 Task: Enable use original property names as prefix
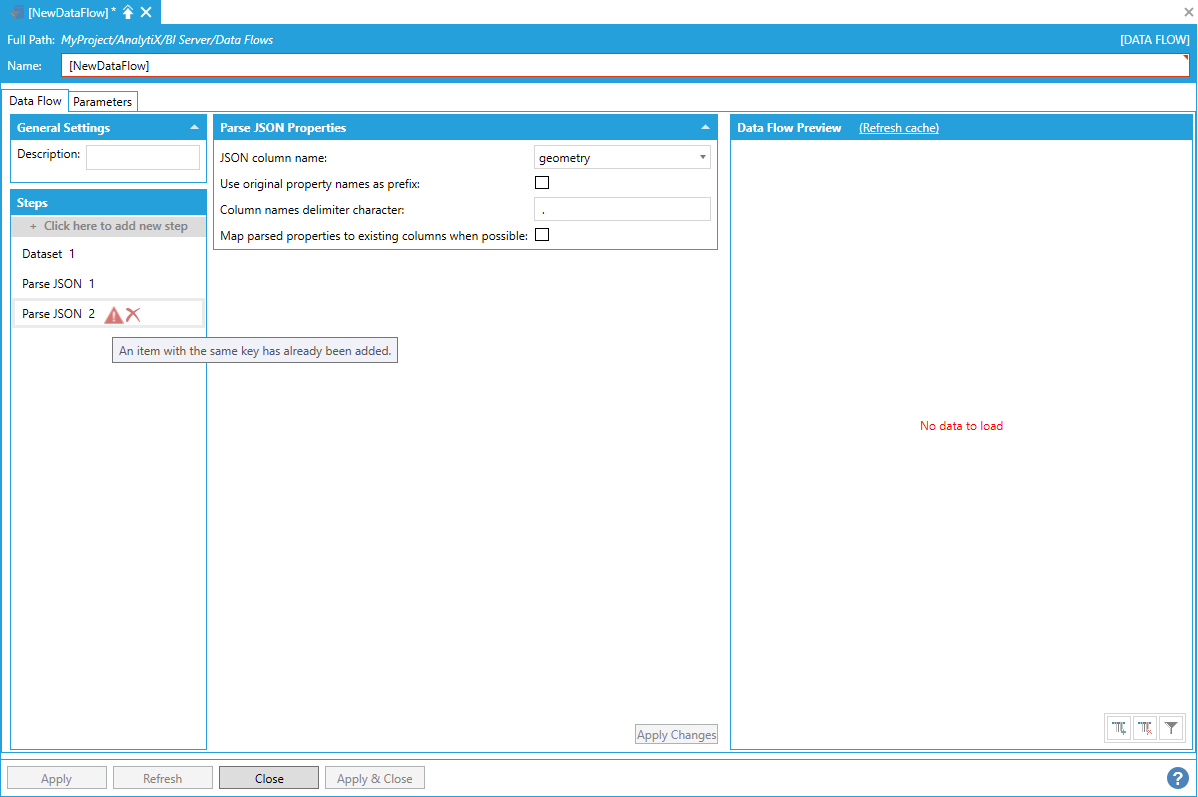point(542,183)
